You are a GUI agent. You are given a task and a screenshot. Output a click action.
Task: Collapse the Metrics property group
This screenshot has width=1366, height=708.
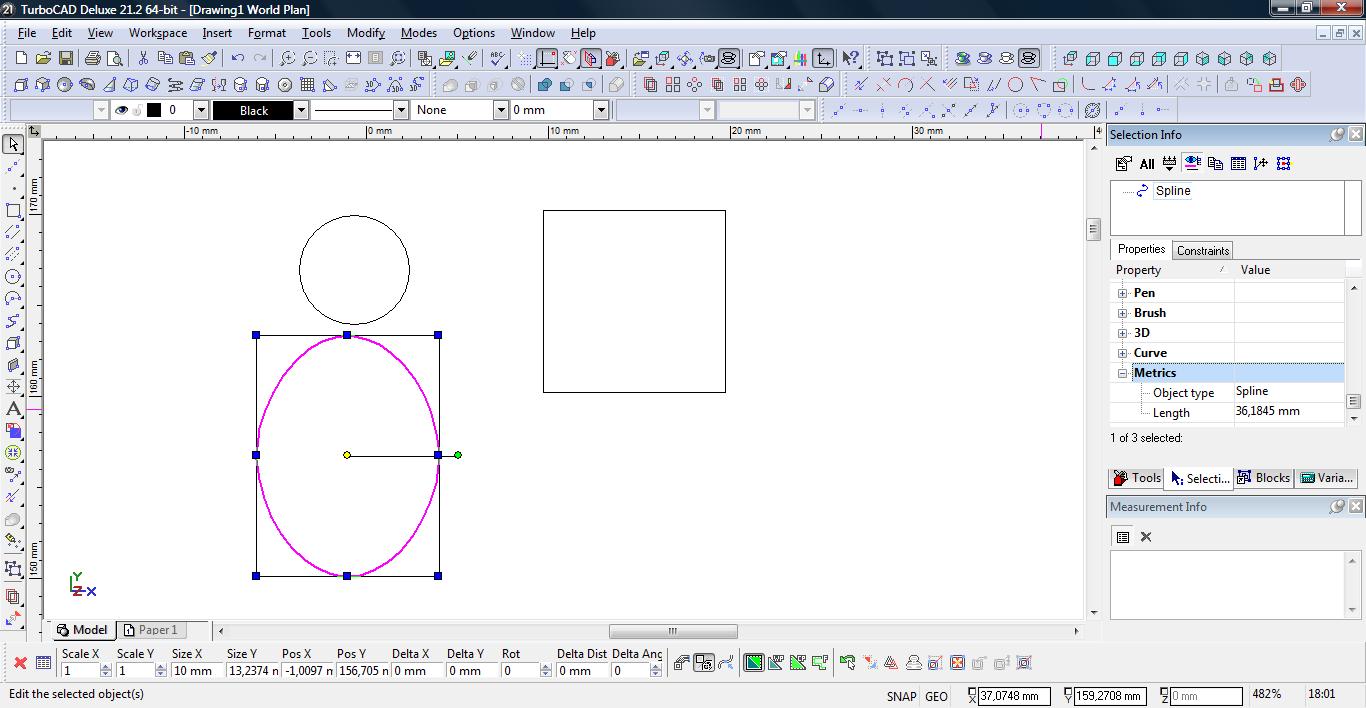pyautogui.click(x=1122, y=373)
